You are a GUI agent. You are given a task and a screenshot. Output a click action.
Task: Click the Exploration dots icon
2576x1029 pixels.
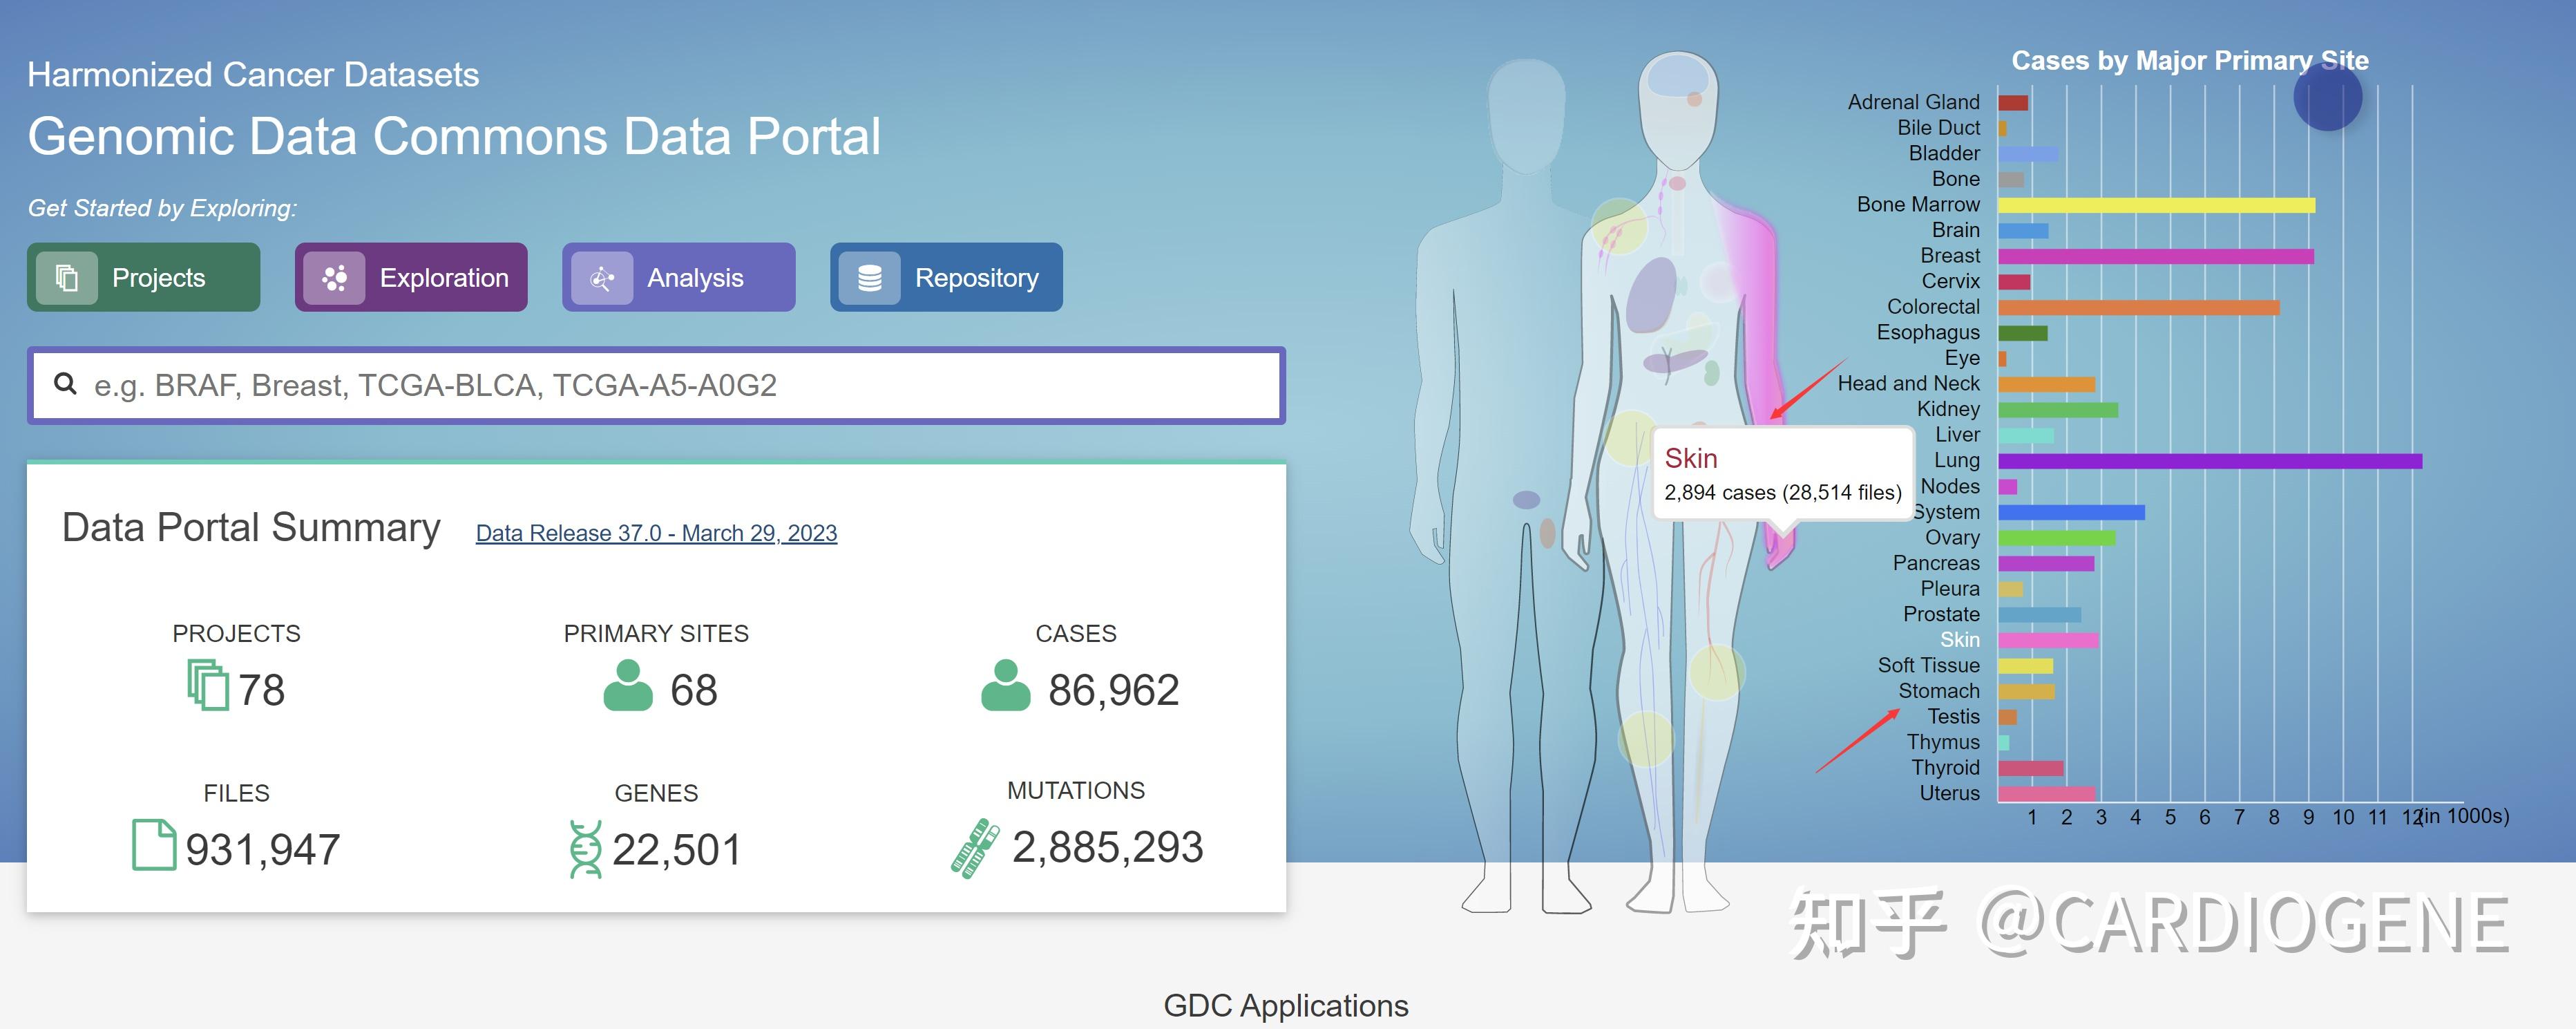(x=336, y=278)
